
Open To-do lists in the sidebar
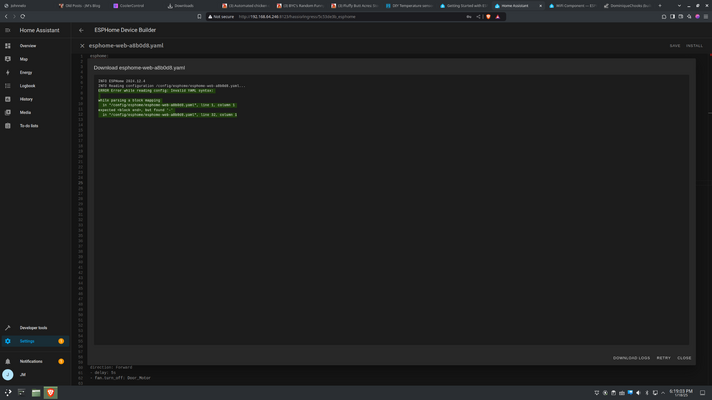[x=35, y=126]
